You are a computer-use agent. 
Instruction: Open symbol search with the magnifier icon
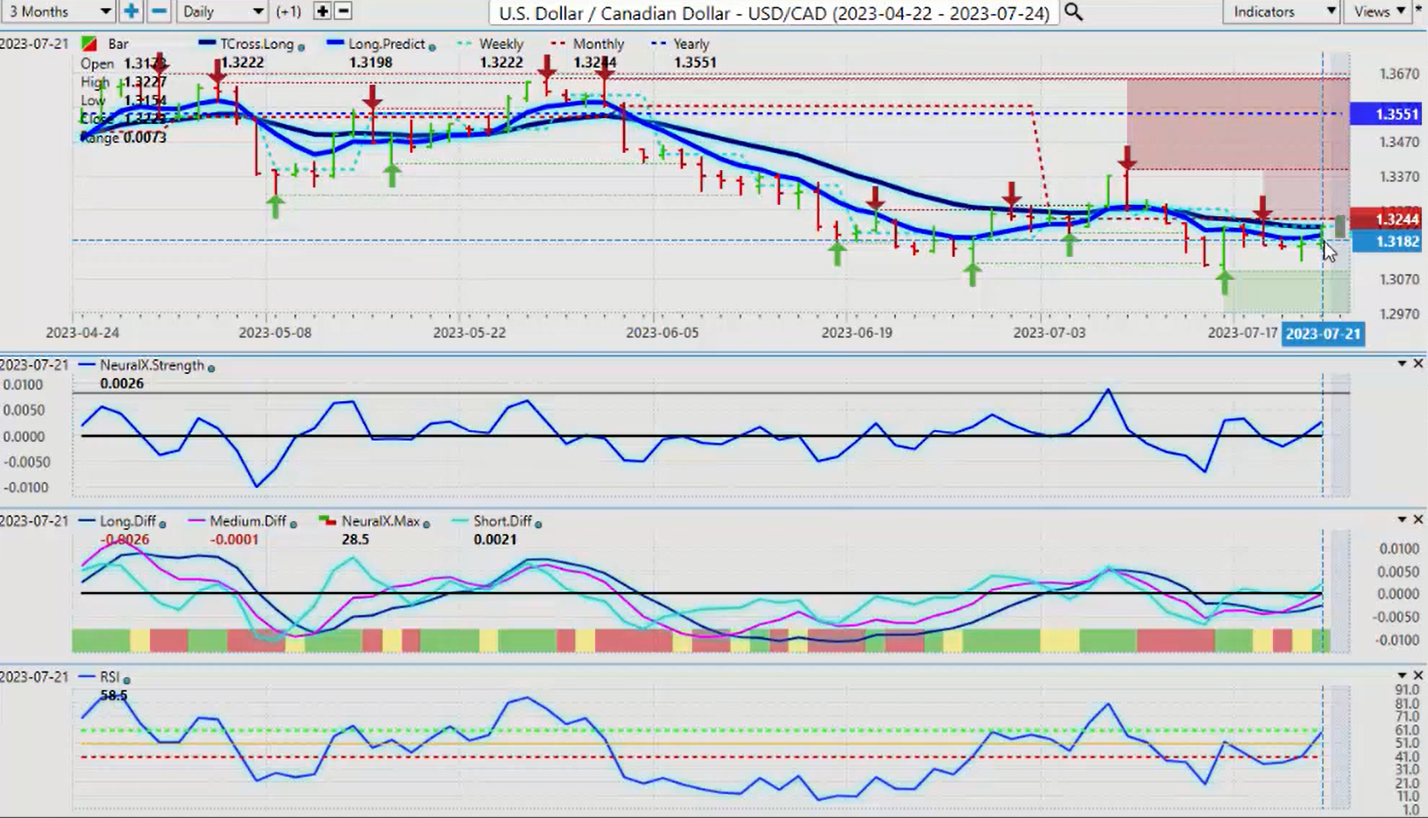(x=1073, y=12)
